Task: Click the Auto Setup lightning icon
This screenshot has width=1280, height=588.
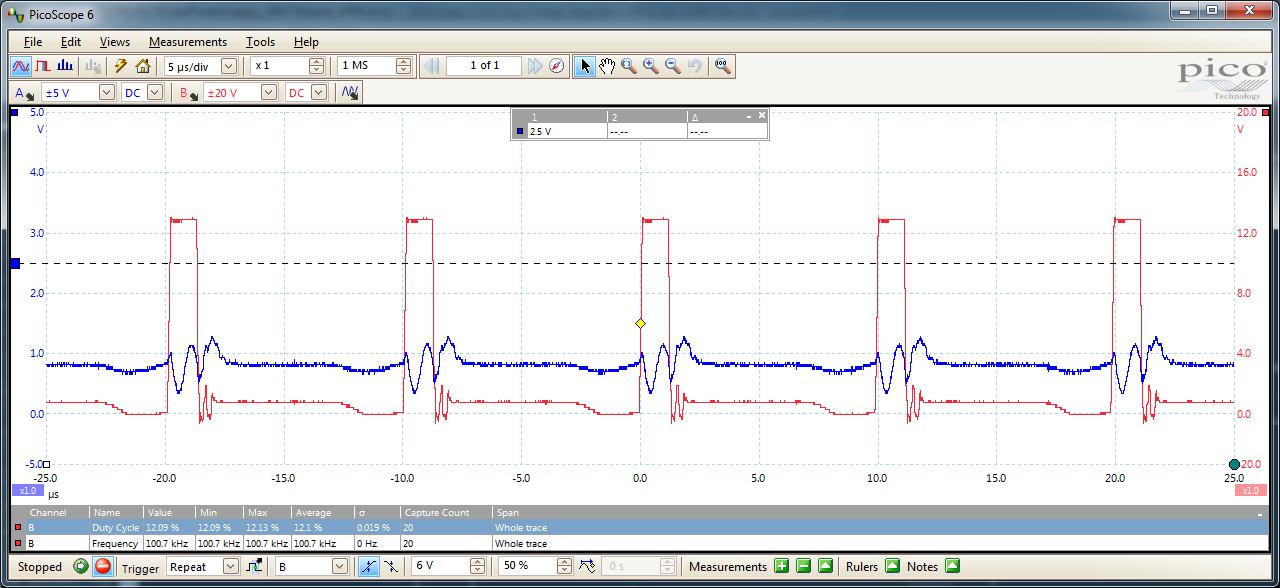Action: coord(121,66)
